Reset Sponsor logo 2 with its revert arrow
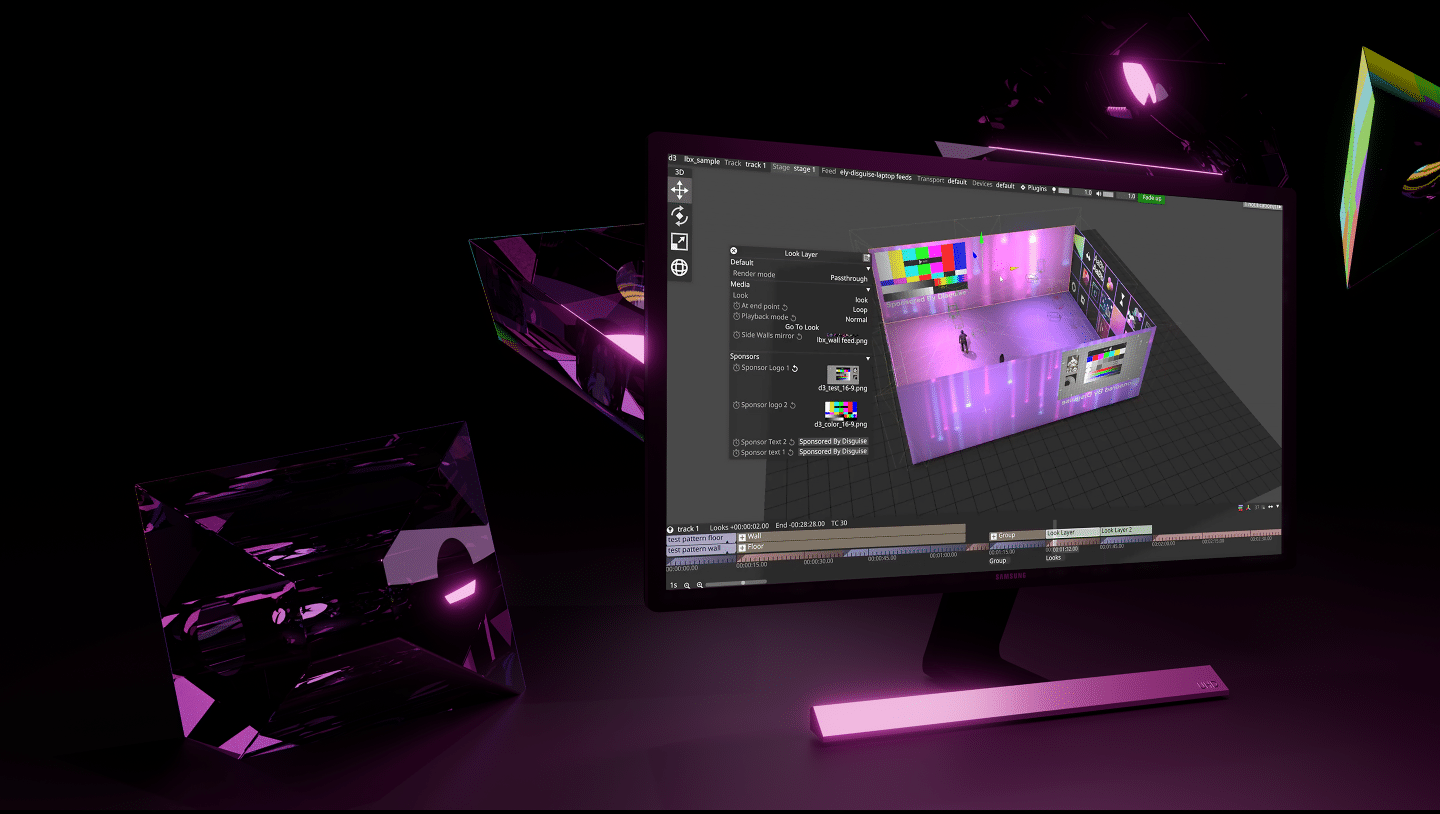1440x814 pixels. (795, 405)
